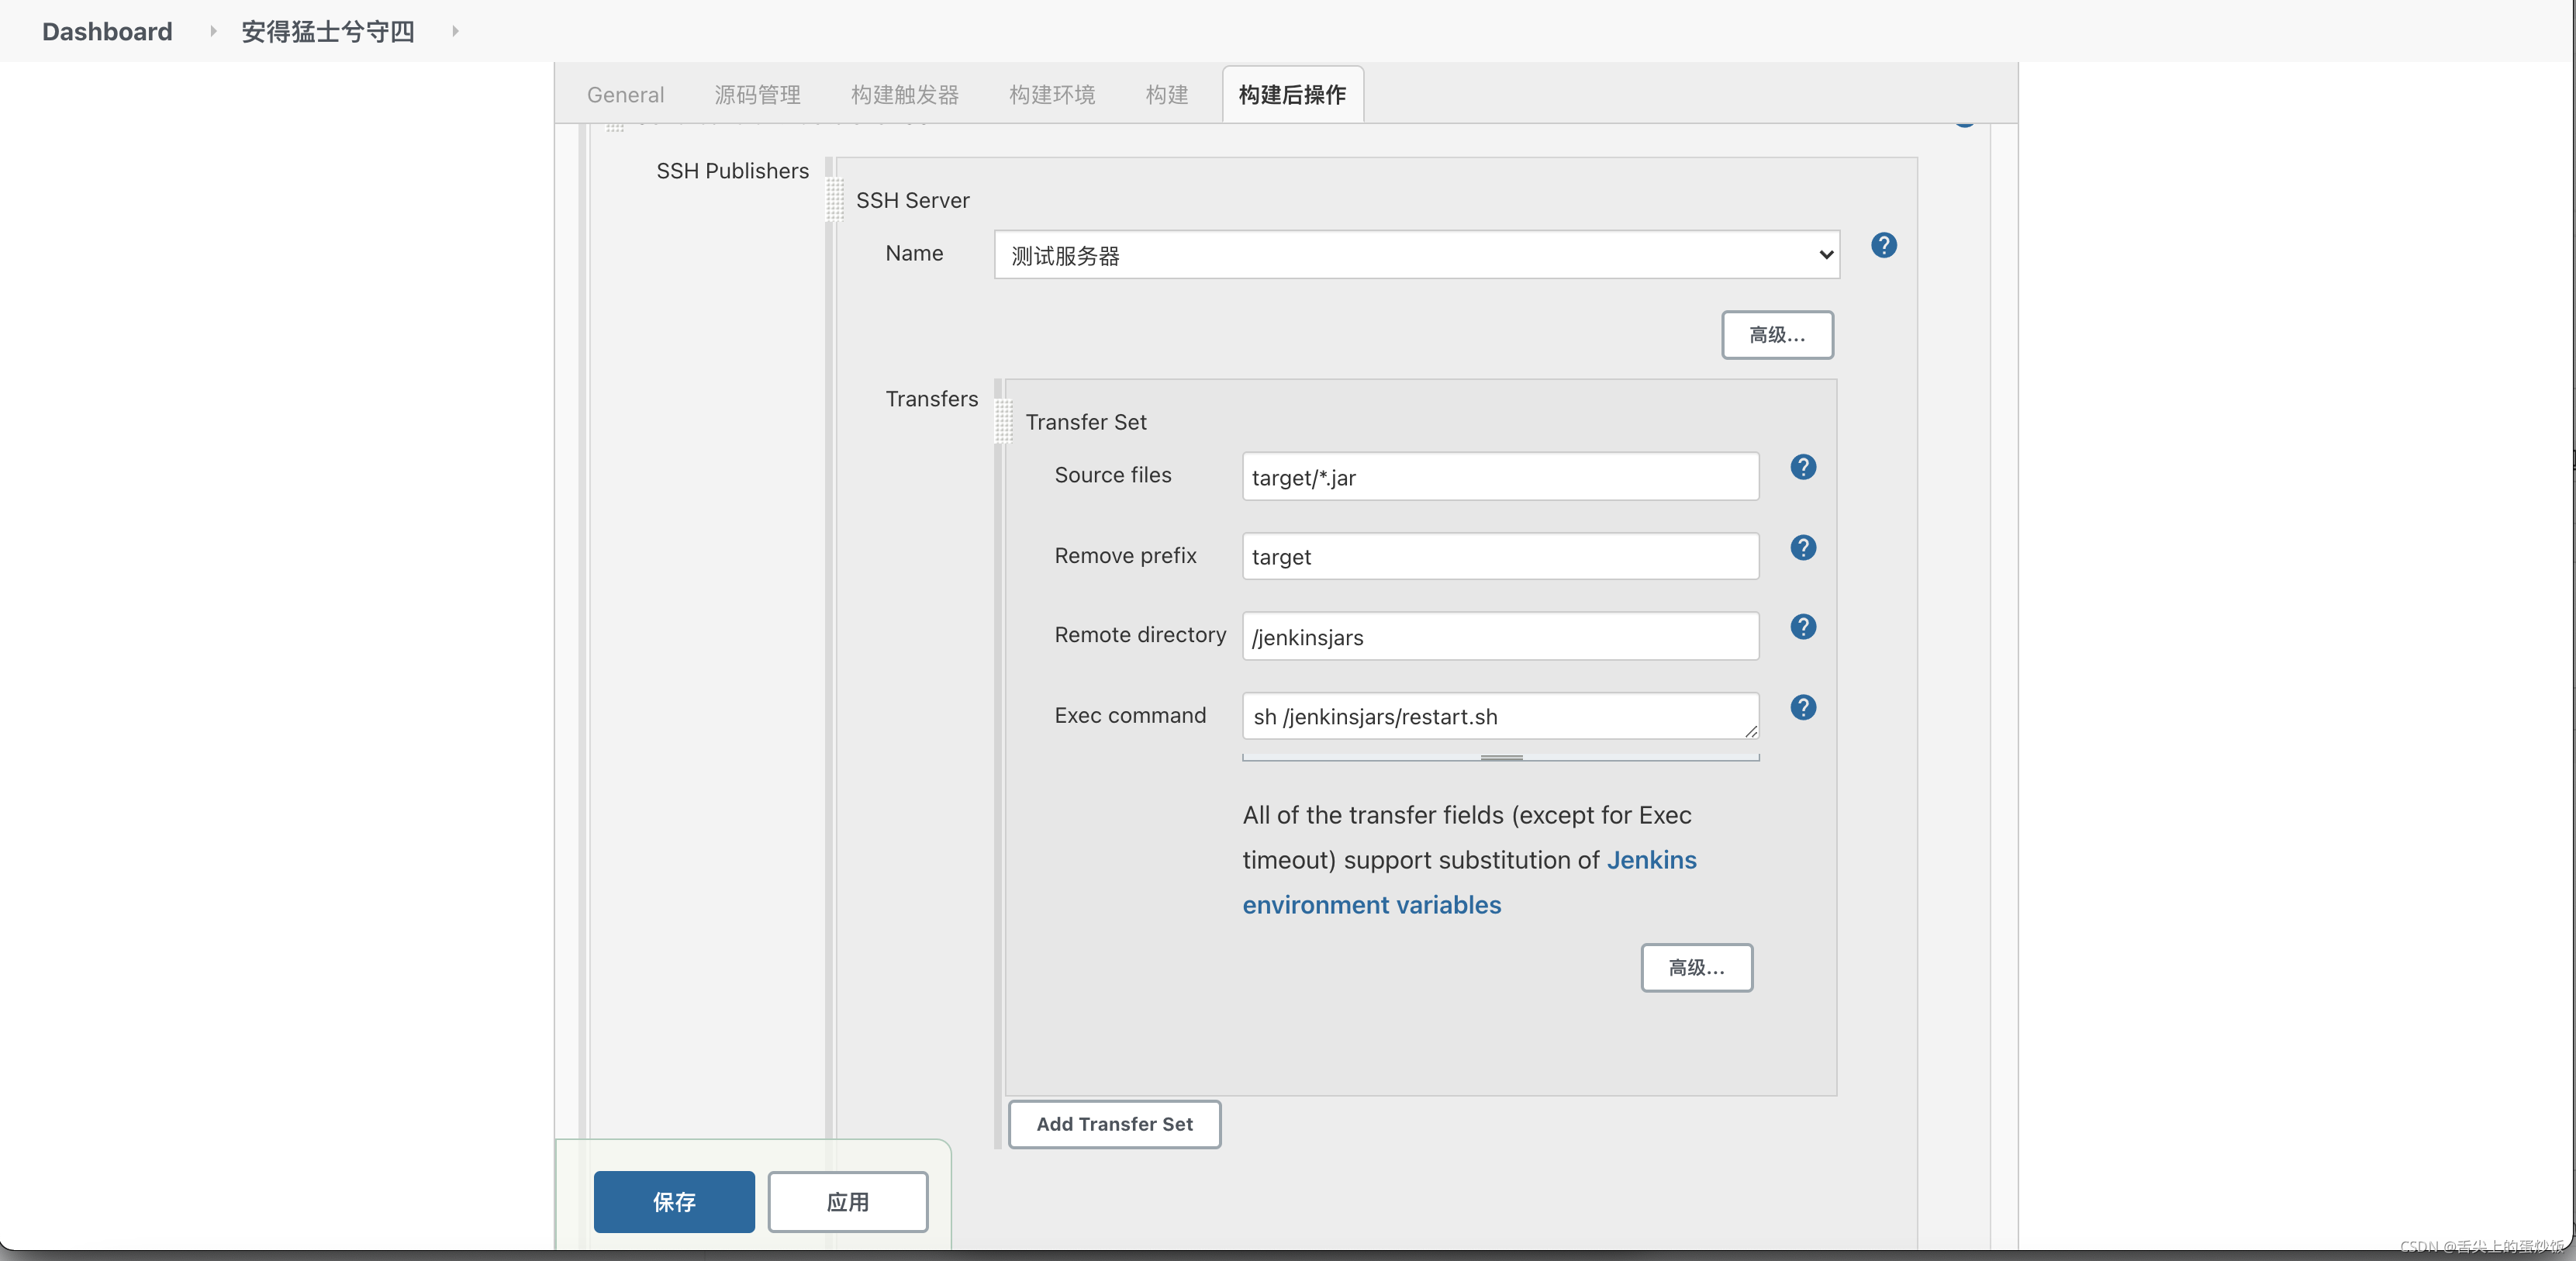Click the 保存 save button

[674, 1202]
